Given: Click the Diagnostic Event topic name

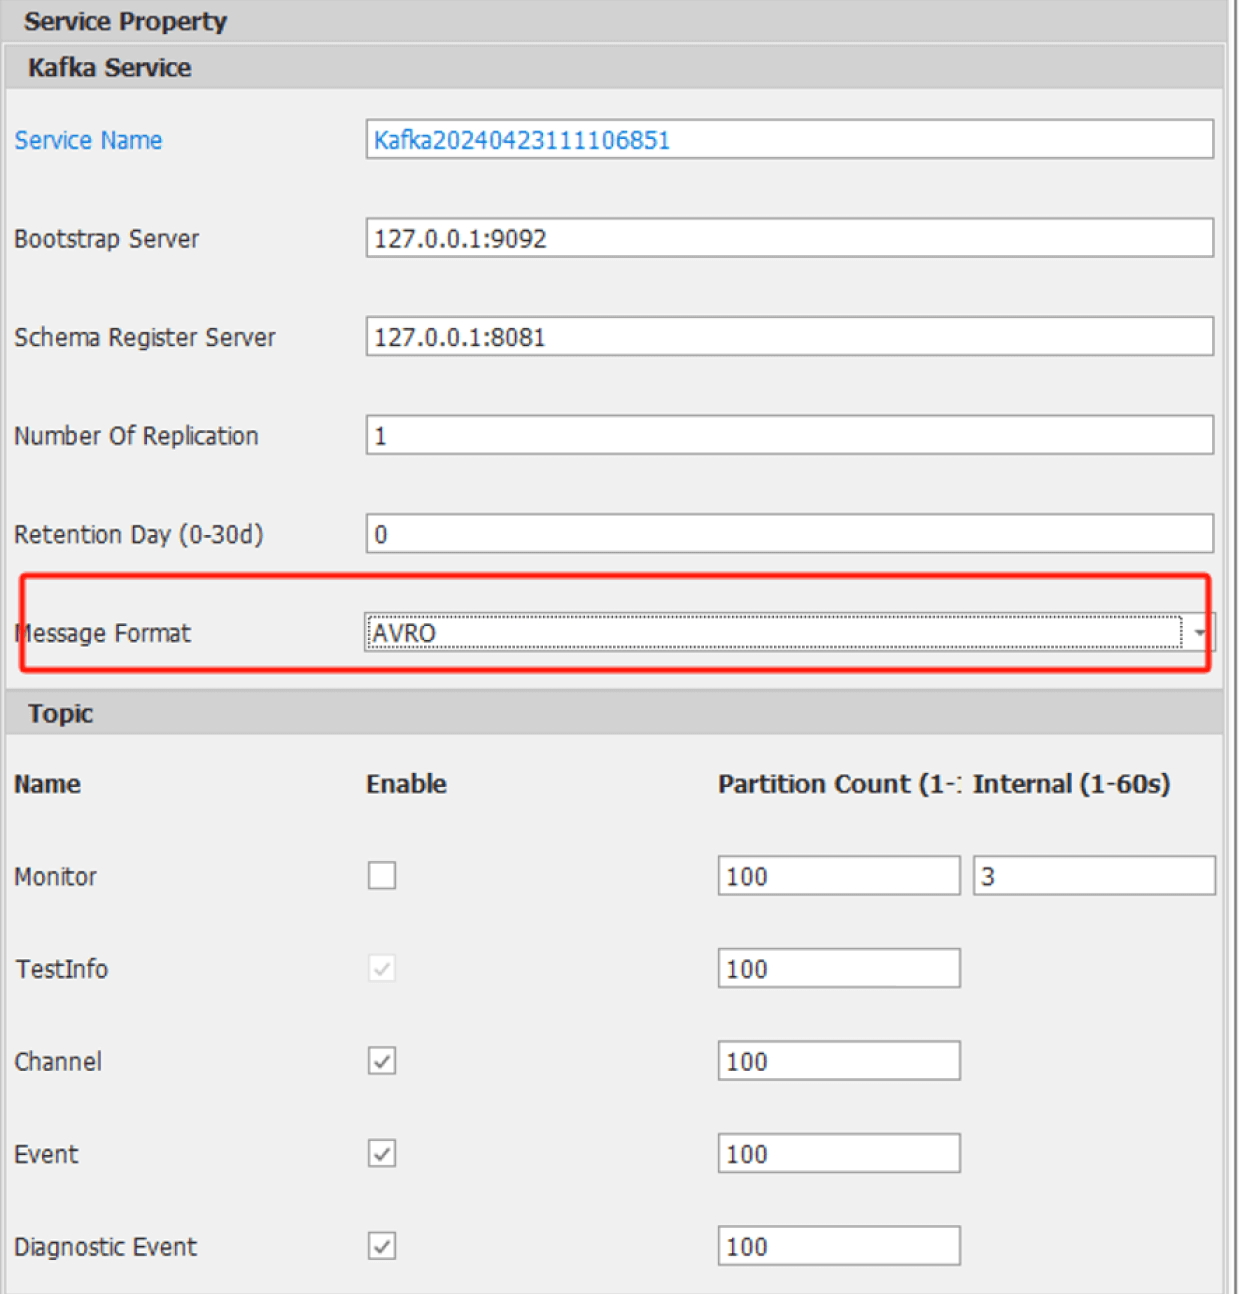Looking at the screenshot, I should [x=105, y=1247].
